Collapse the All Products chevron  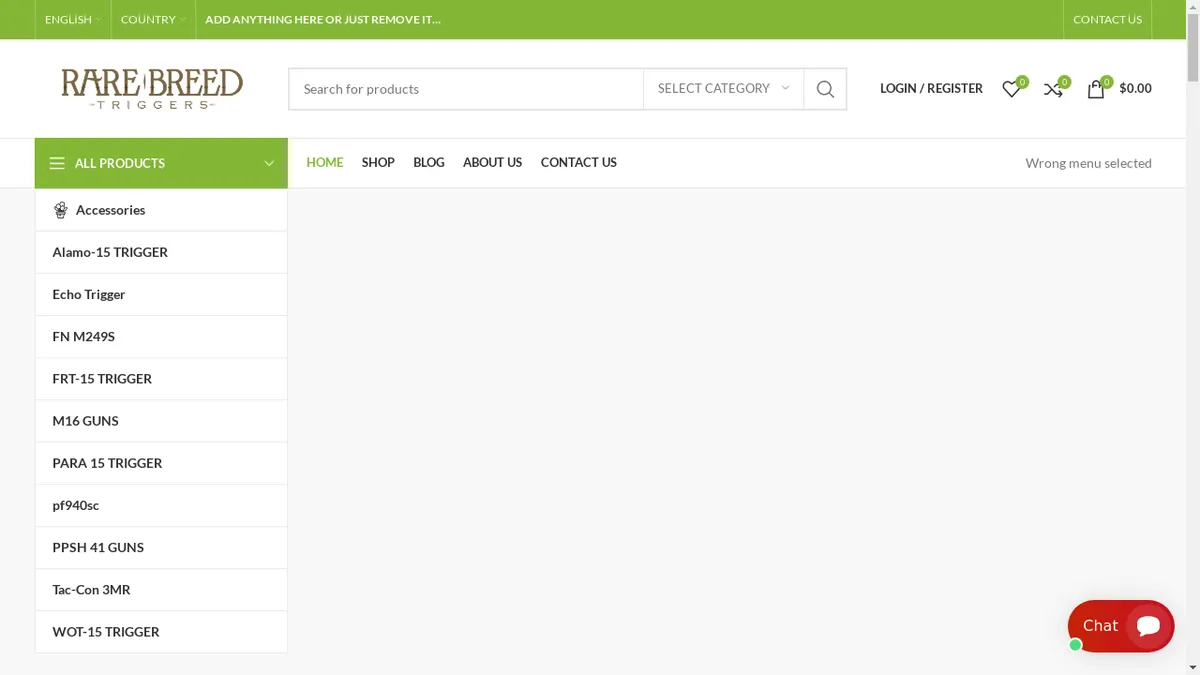(269, 163)
